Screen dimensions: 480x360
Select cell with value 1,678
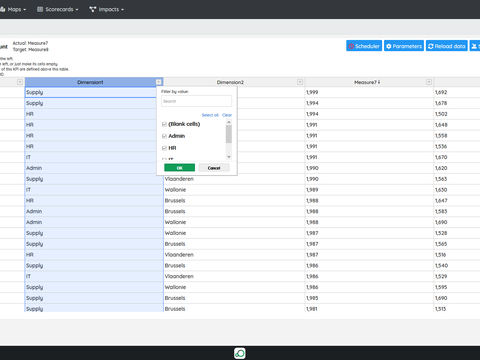(457, 103)
